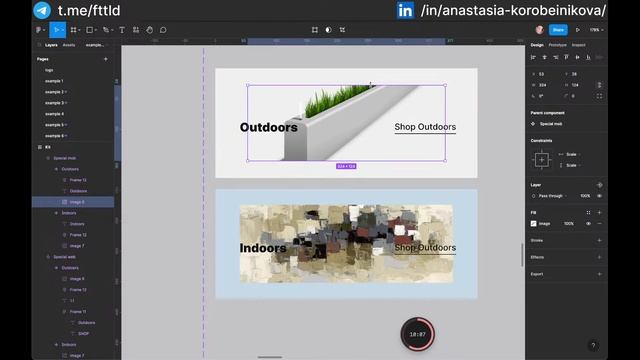Select the Comment tool
Screen dimensions: 640x360
tap(163, 30)
